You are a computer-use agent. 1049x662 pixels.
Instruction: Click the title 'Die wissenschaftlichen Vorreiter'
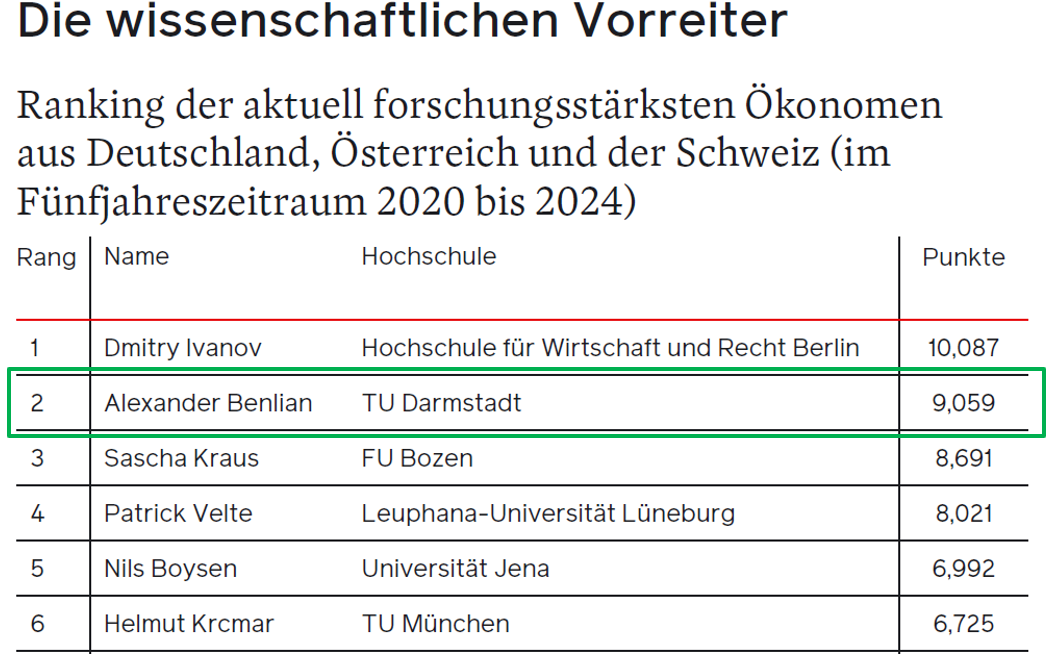402,20
